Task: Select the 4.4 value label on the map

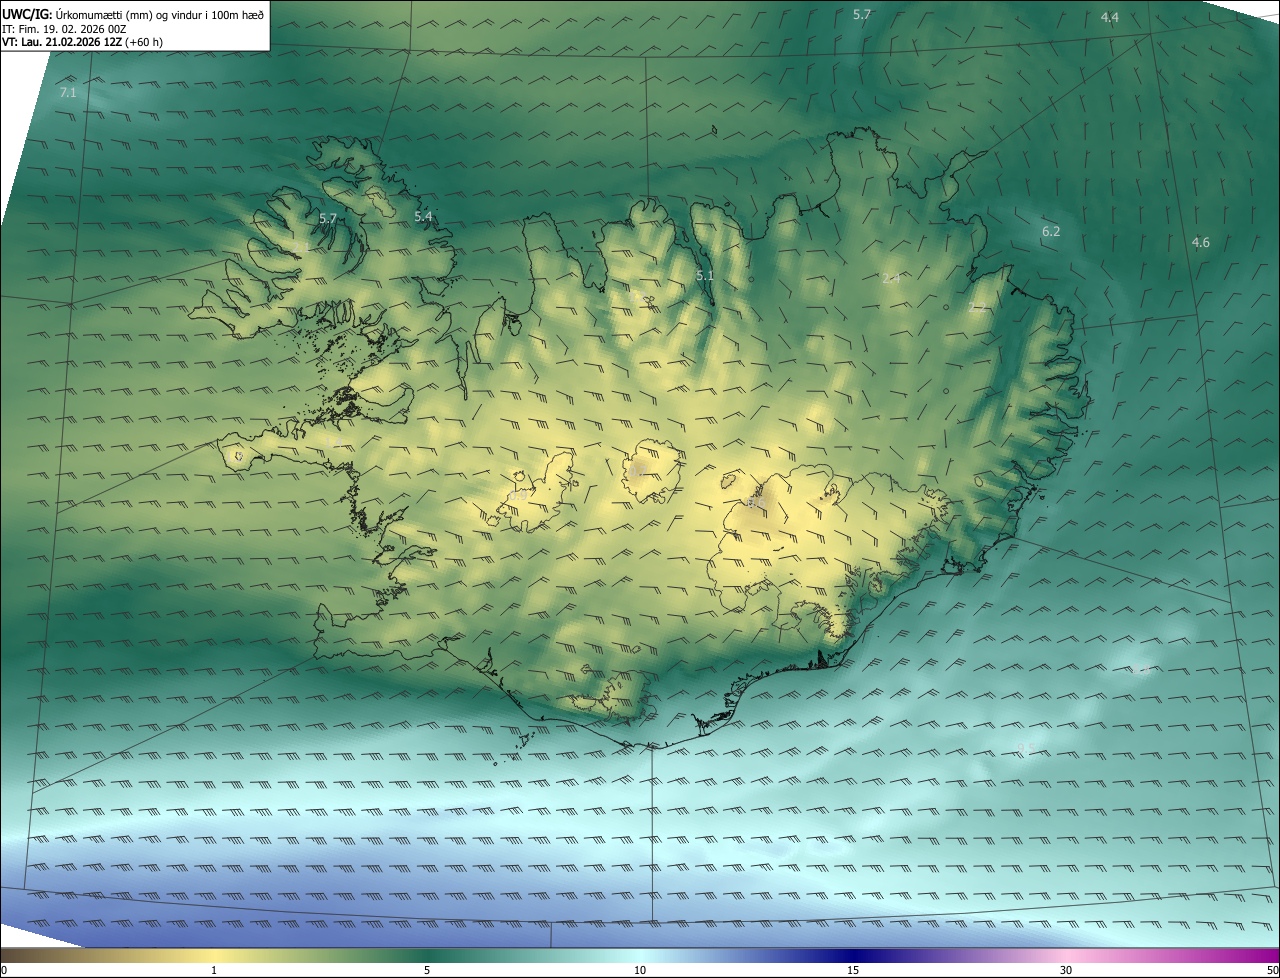Action: coord(1110,17)
